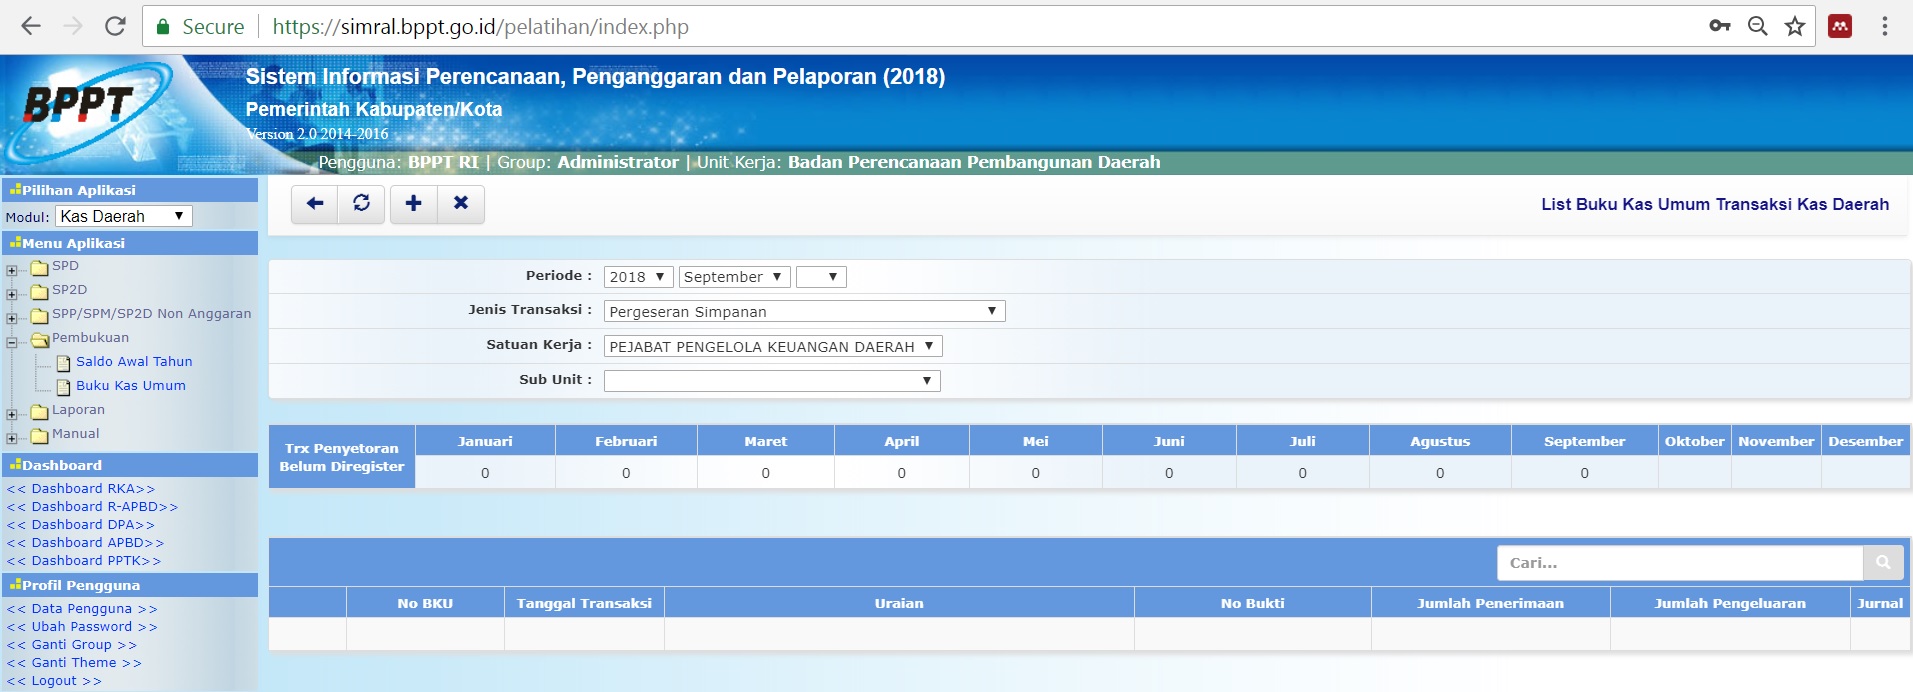Bookmark this page with the star icon
1913x692 pixels.
pyautogui.click(x=1795, y=26)
